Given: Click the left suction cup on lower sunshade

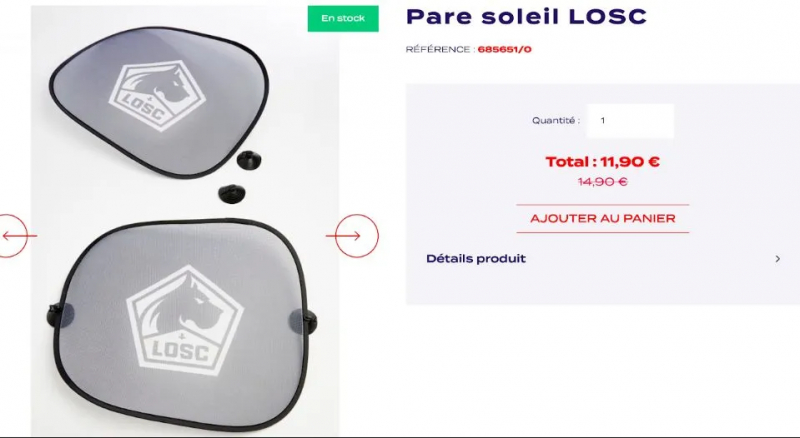Looking at the screenshot, I should (60, 315).
